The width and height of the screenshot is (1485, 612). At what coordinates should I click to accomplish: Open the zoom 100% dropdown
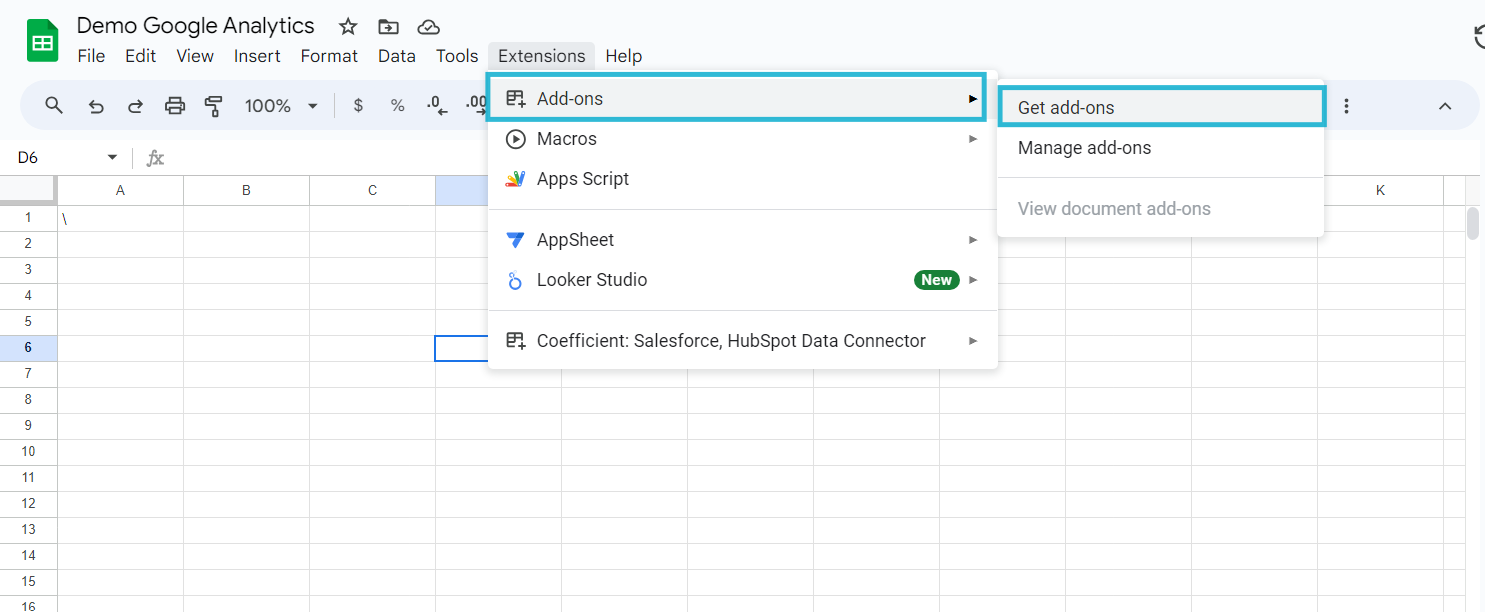pyautogui.click(x=282, y=105)
